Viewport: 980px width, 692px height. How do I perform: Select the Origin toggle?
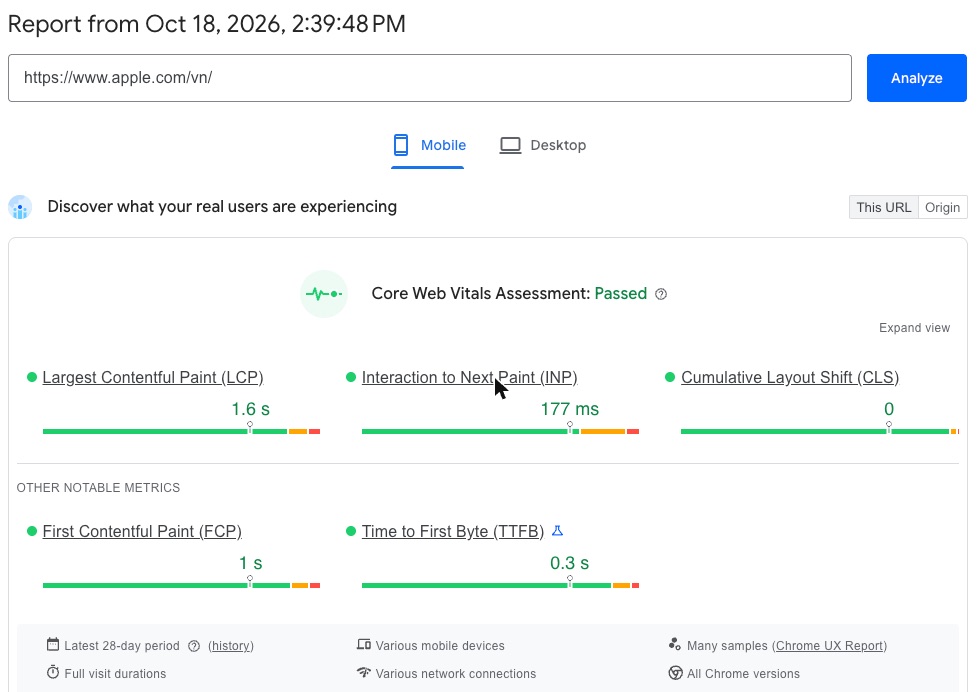click(x=942, y=208)
